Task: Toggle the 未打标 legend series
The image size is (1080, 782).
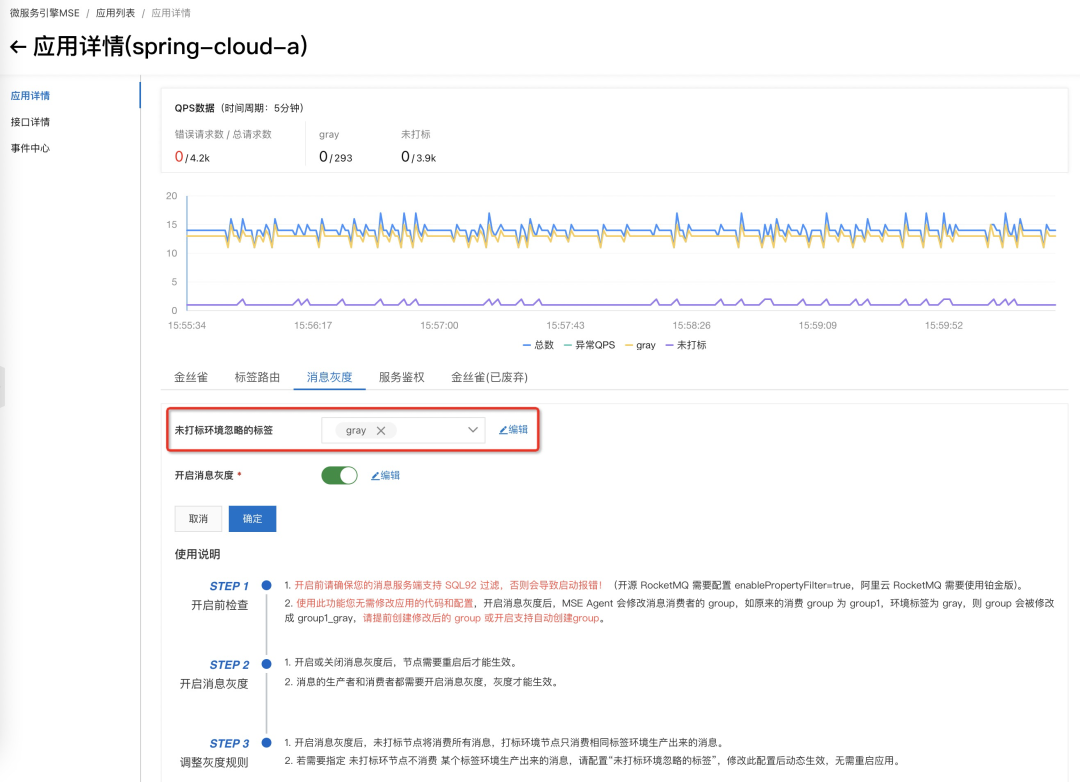Action: coord(686,345)
